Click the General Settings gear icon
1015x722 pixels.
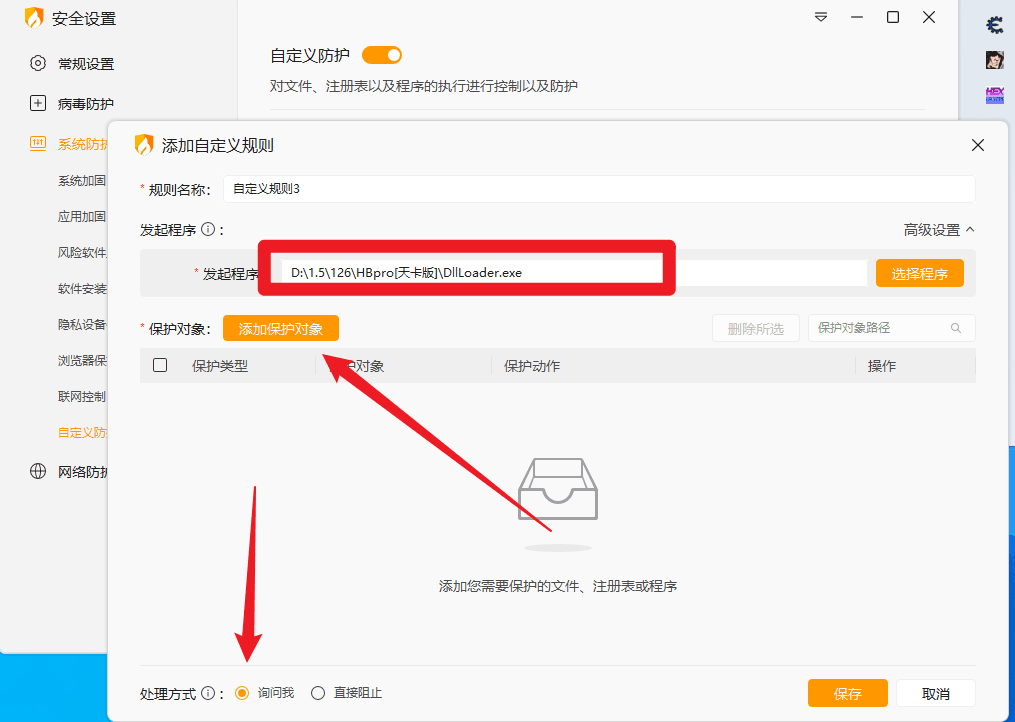click(38, 63)
